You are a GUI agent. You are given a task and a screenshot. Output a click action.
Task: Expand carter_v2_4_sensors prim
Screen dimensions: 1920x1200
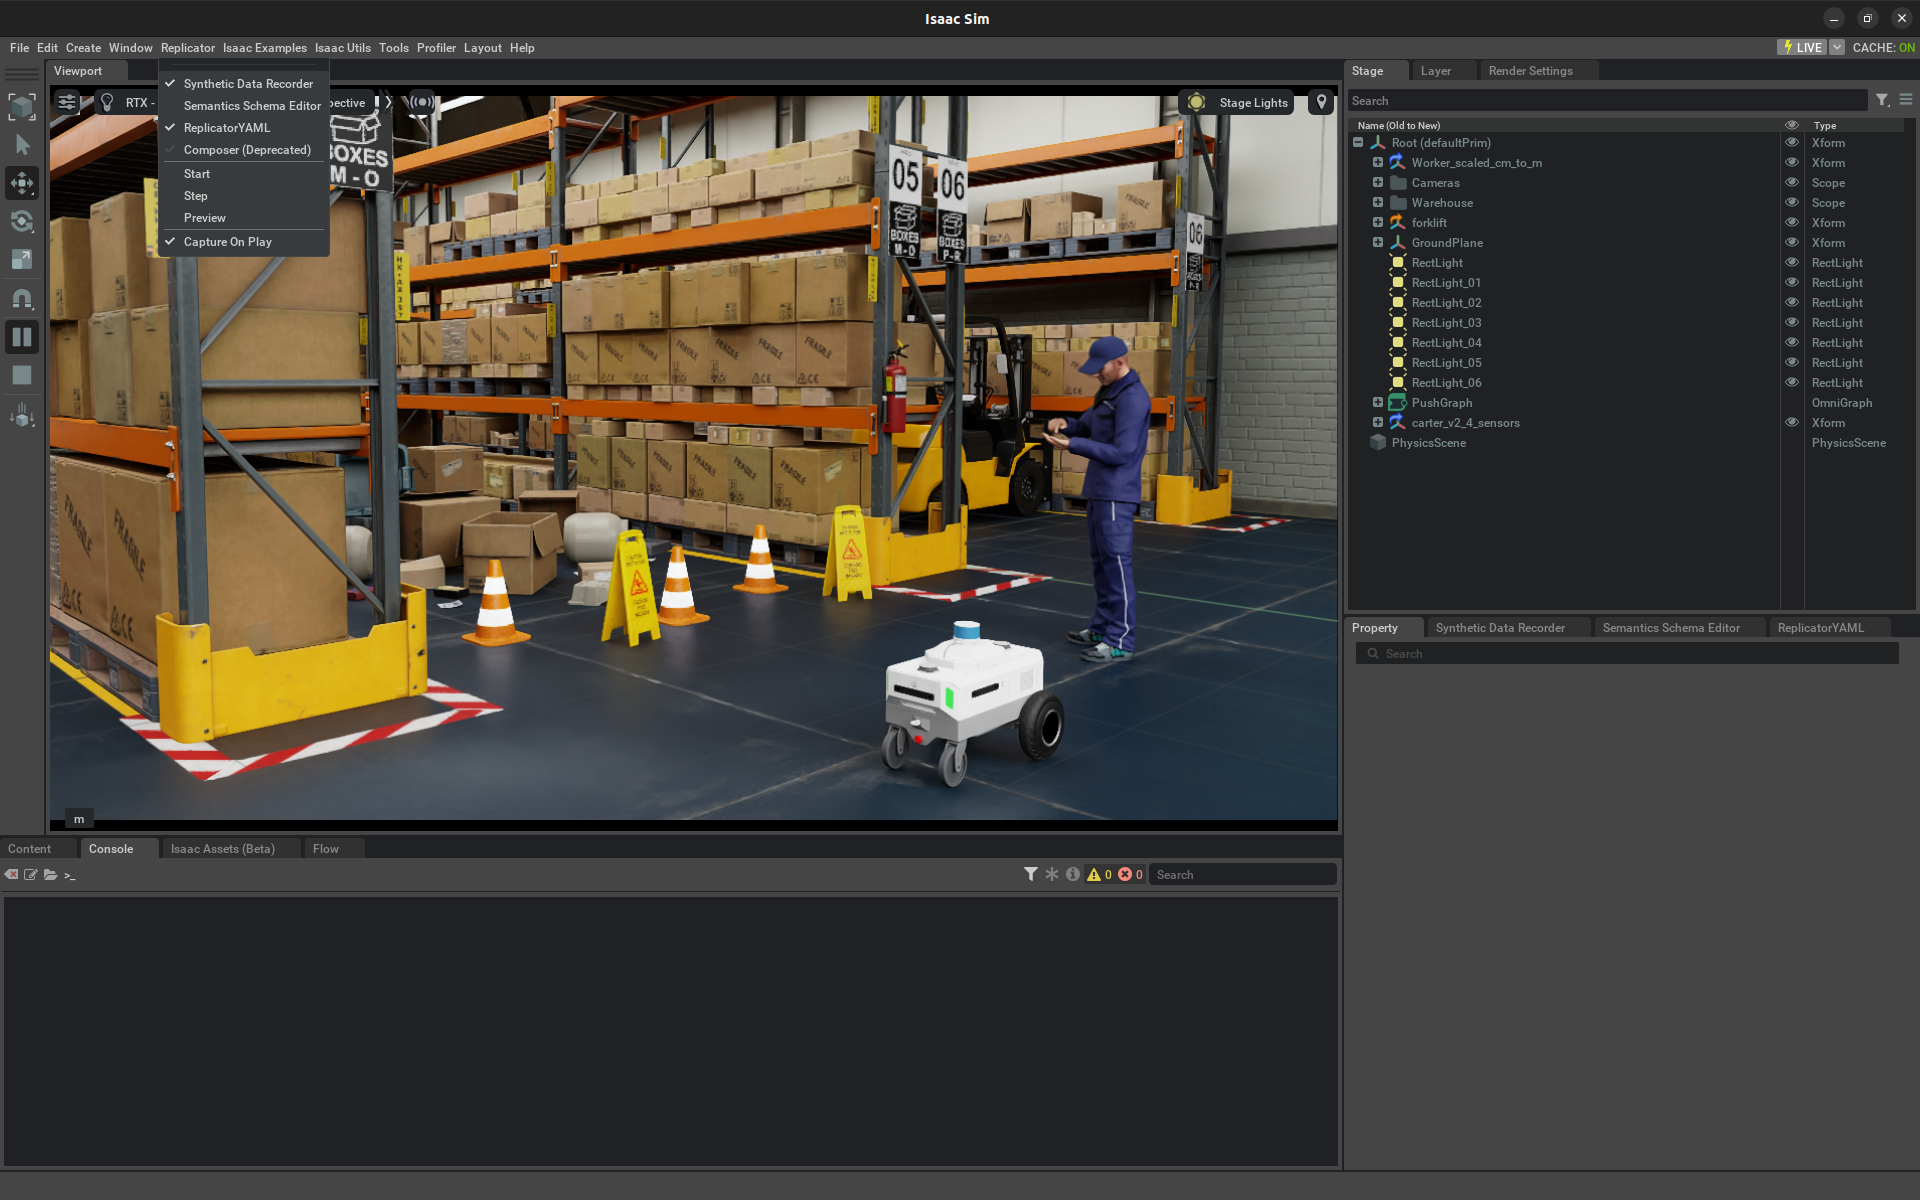click(x=1378, y=423)
